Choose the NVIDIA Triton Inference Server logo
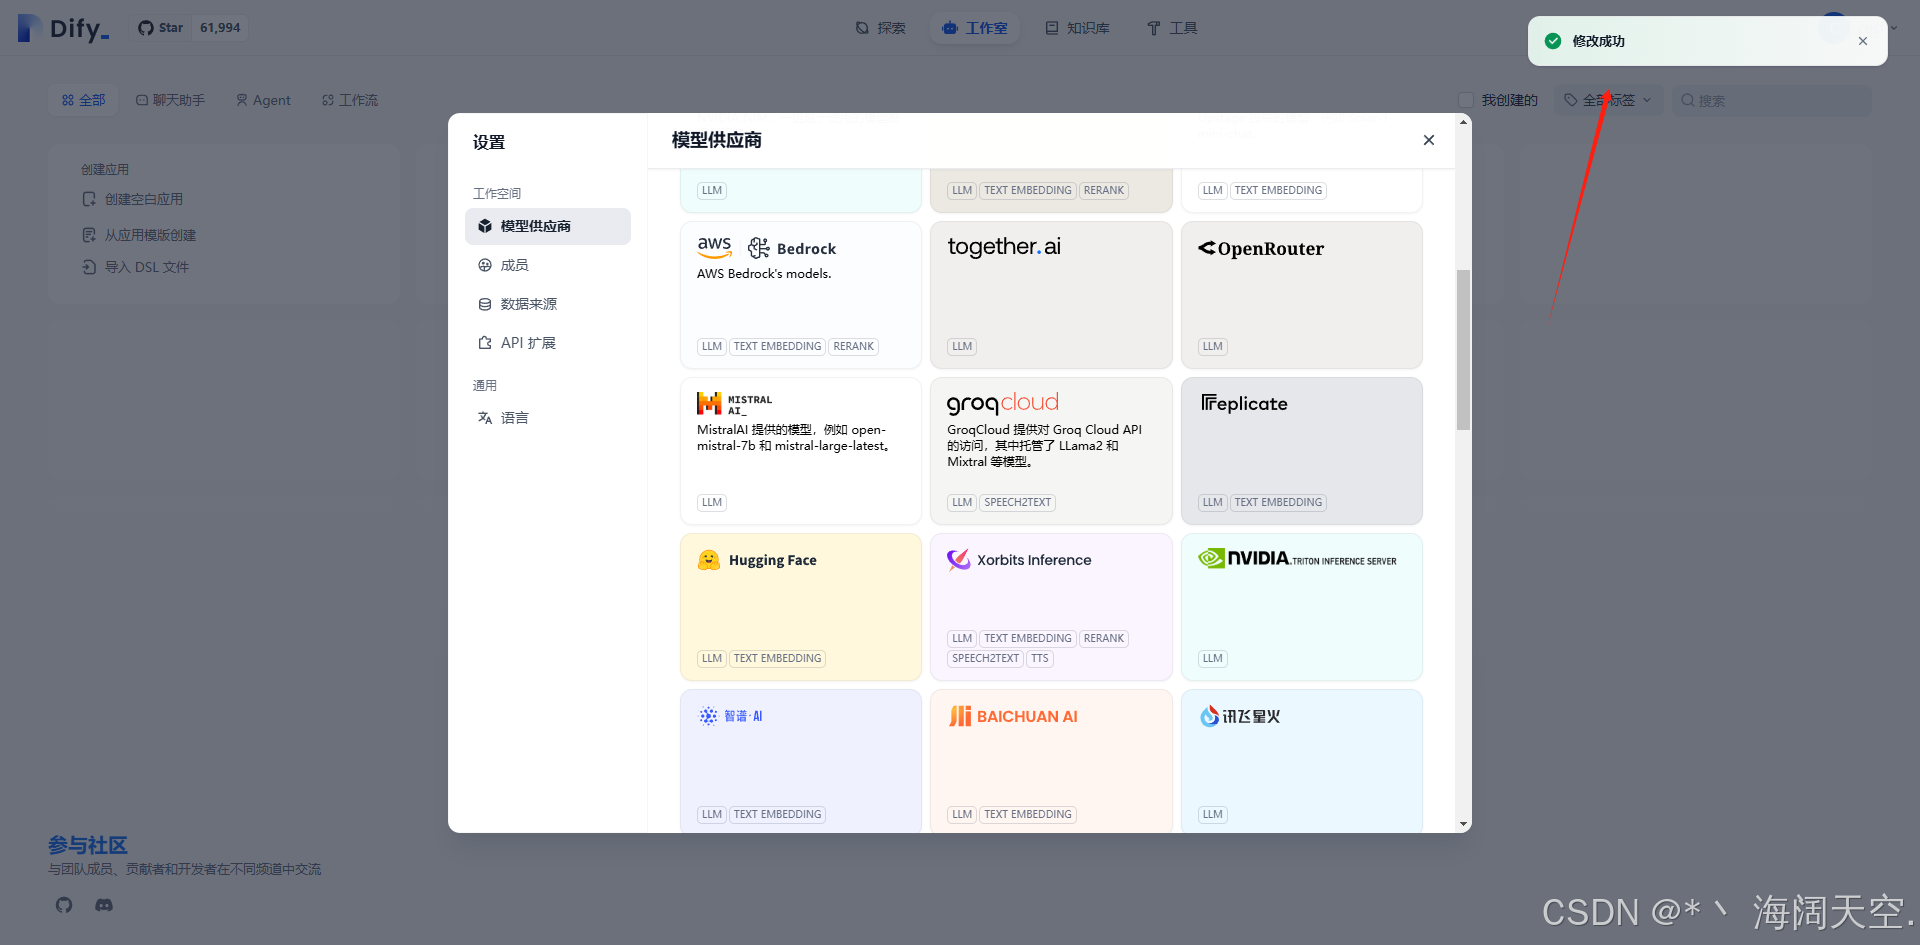 (1297, 559)
